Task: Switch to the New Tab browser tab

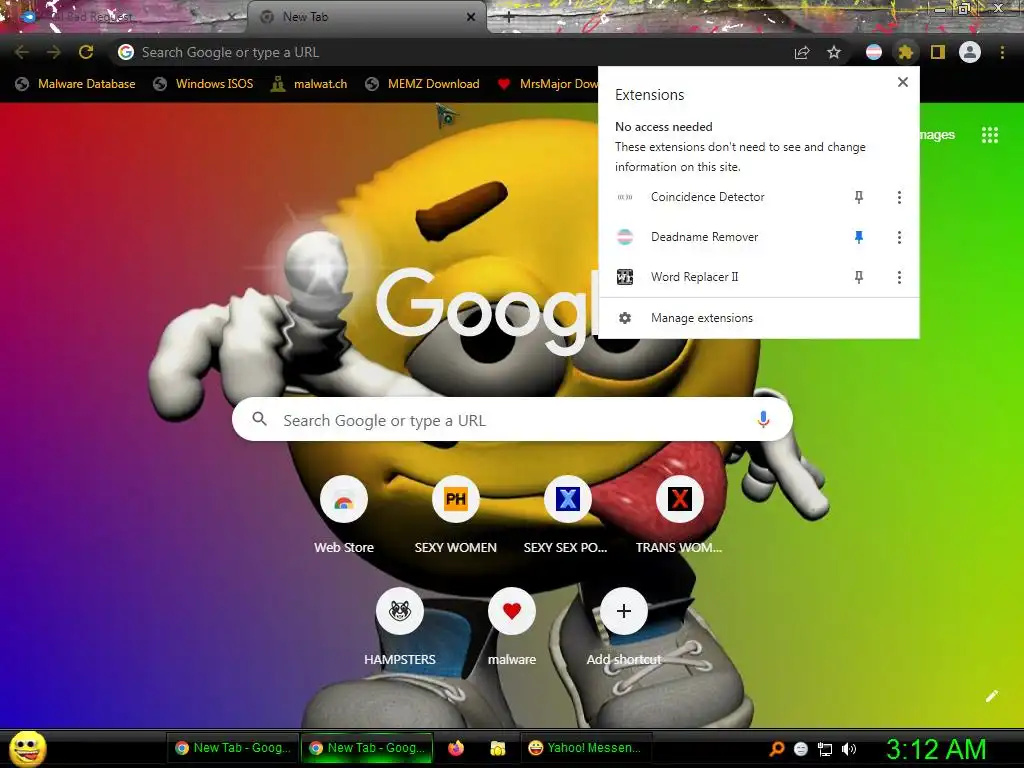Action: (x=366, y=17)
